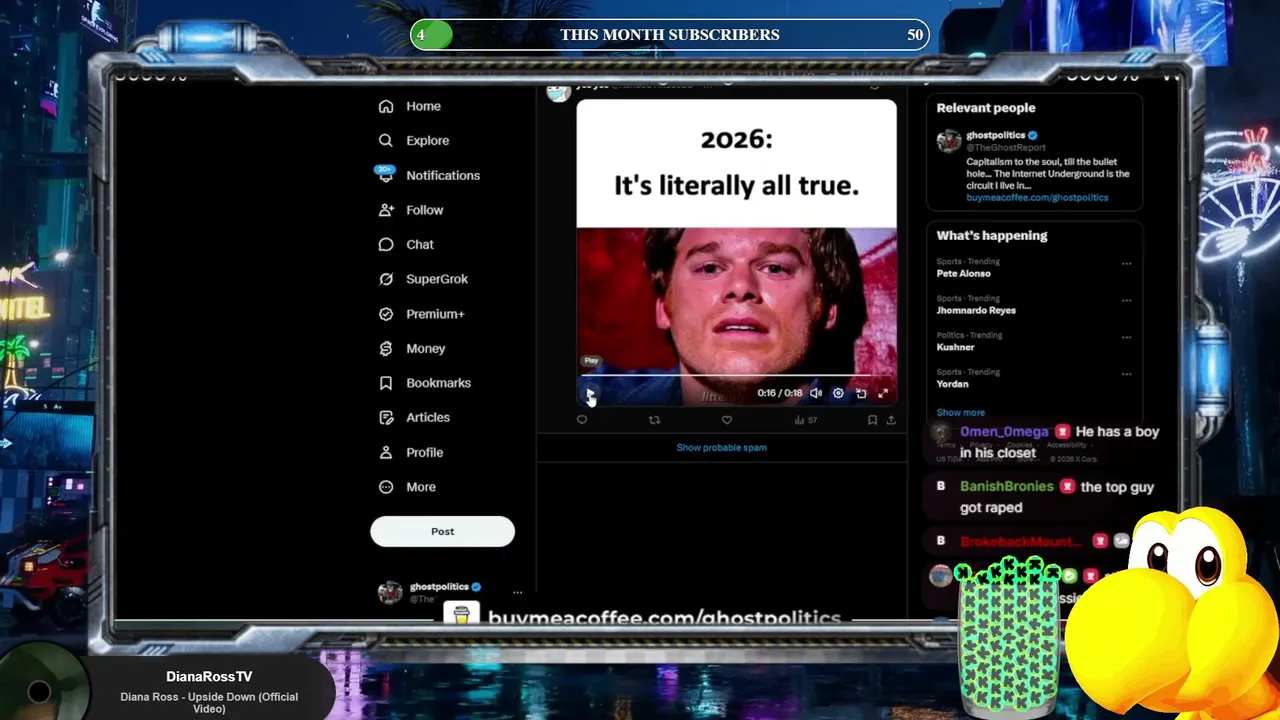
Task: Open the Explore search page
Action: (414, 141)
